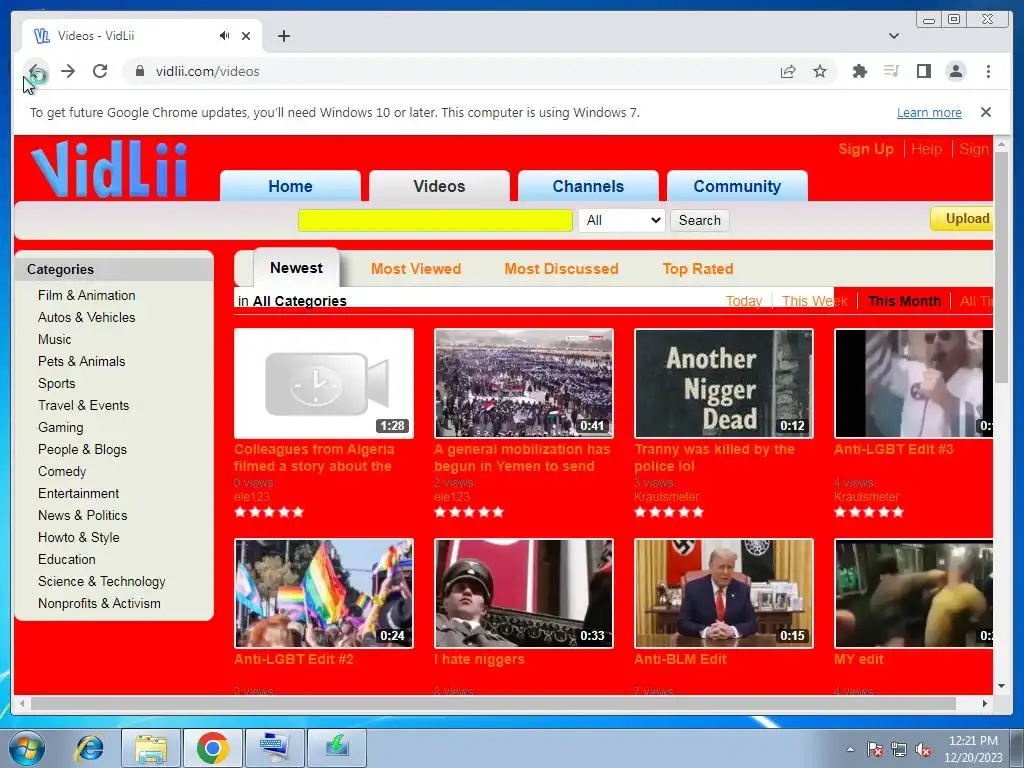Open Windows Explorer folder taskbar icon

pos(151,748)
